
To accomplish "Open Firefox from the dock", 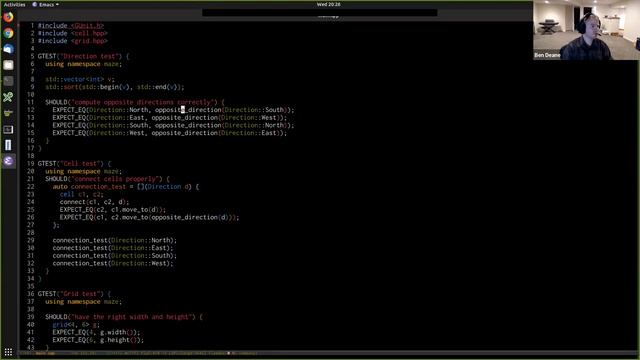I will (8, 17).
